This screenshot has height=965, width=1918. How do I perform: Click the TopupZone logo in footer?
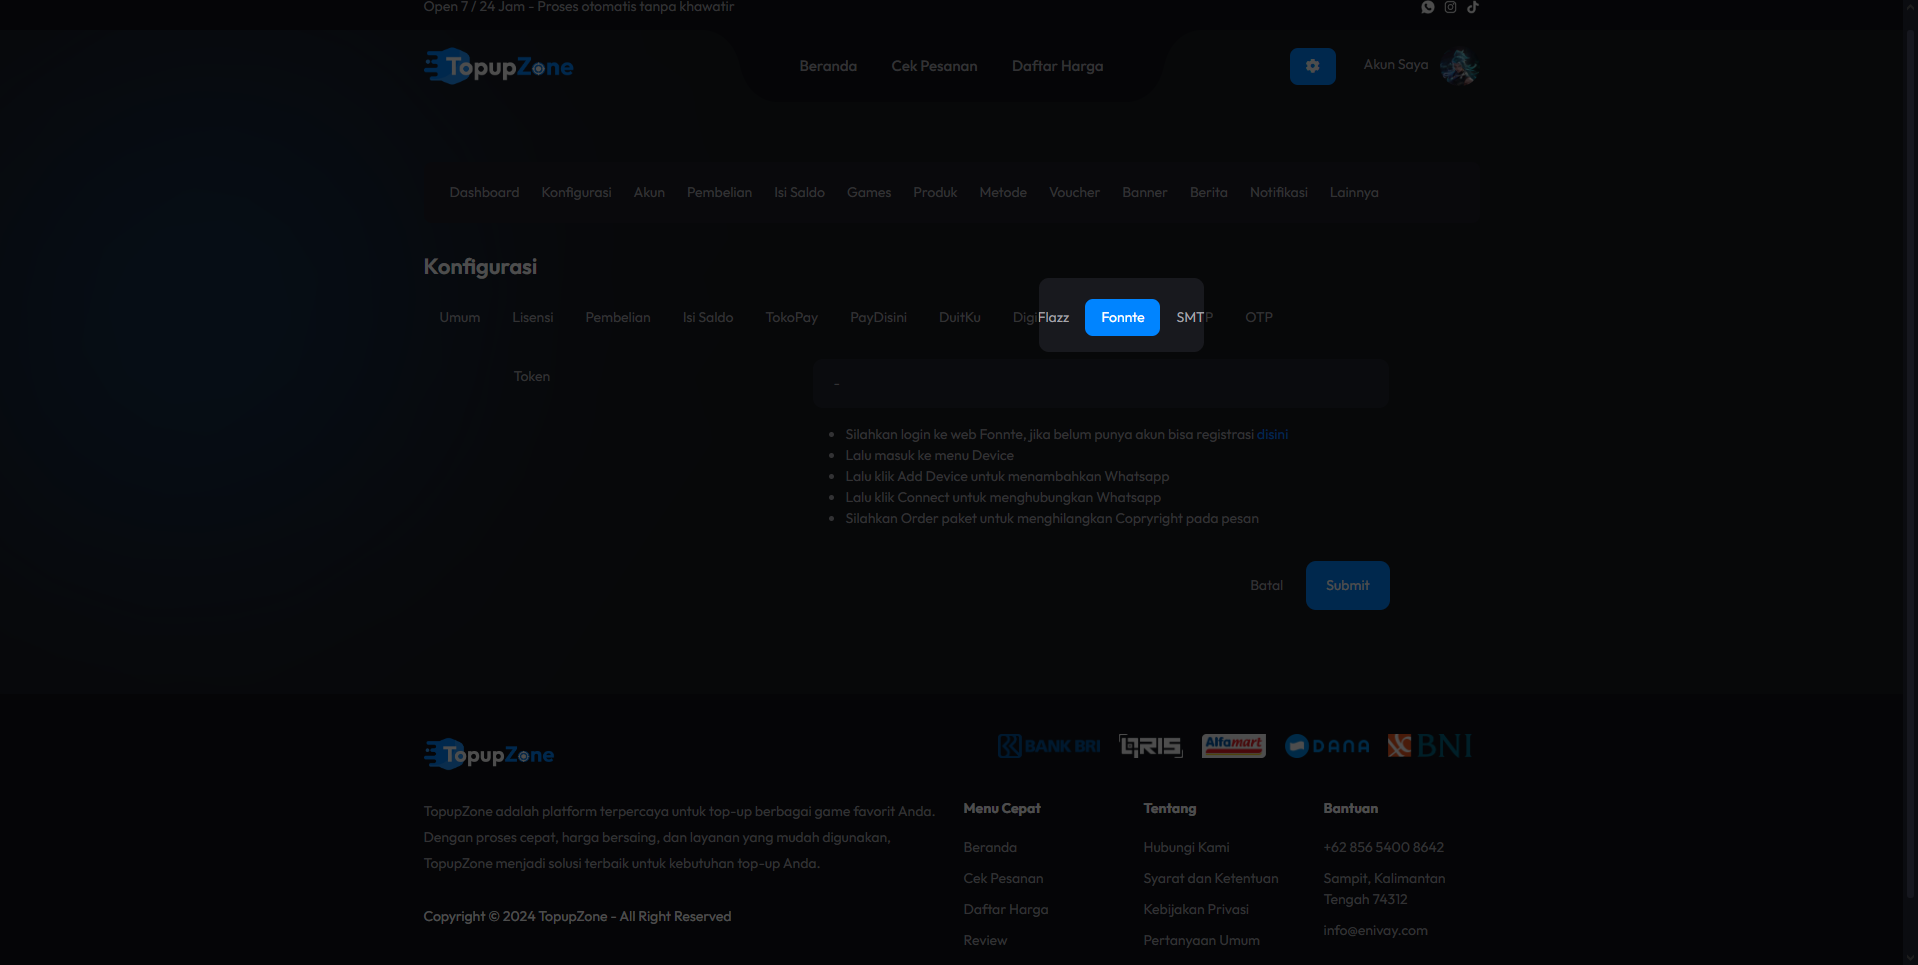[x=489, y=754]
